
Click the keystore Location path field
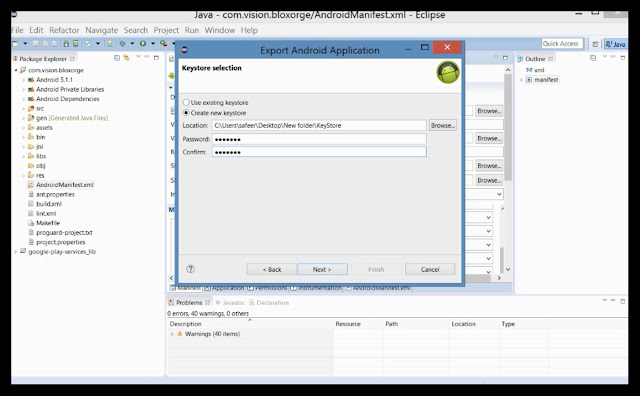tap(319, 125)
